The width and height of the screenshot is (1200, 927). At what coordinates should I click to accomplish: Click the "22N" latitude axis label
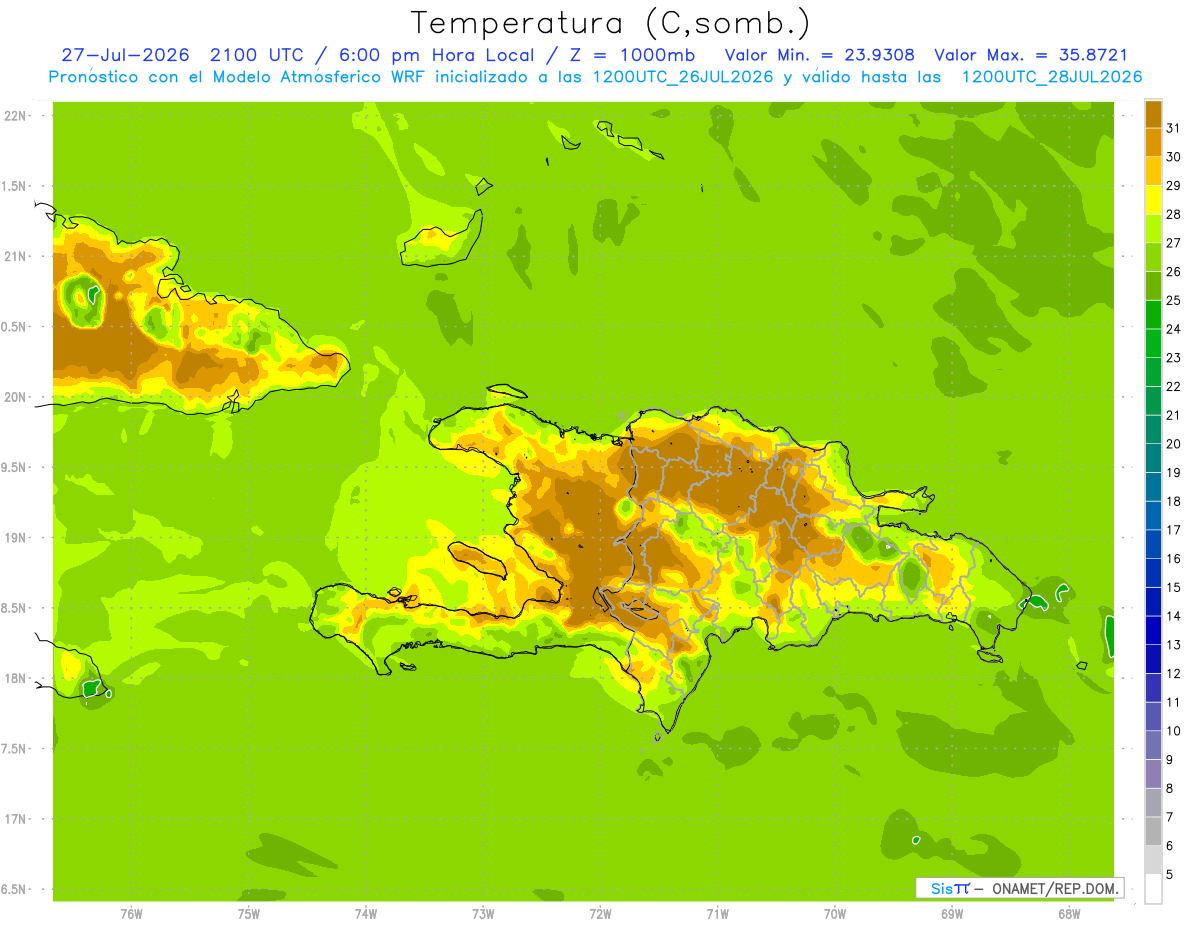click(15, 116)
